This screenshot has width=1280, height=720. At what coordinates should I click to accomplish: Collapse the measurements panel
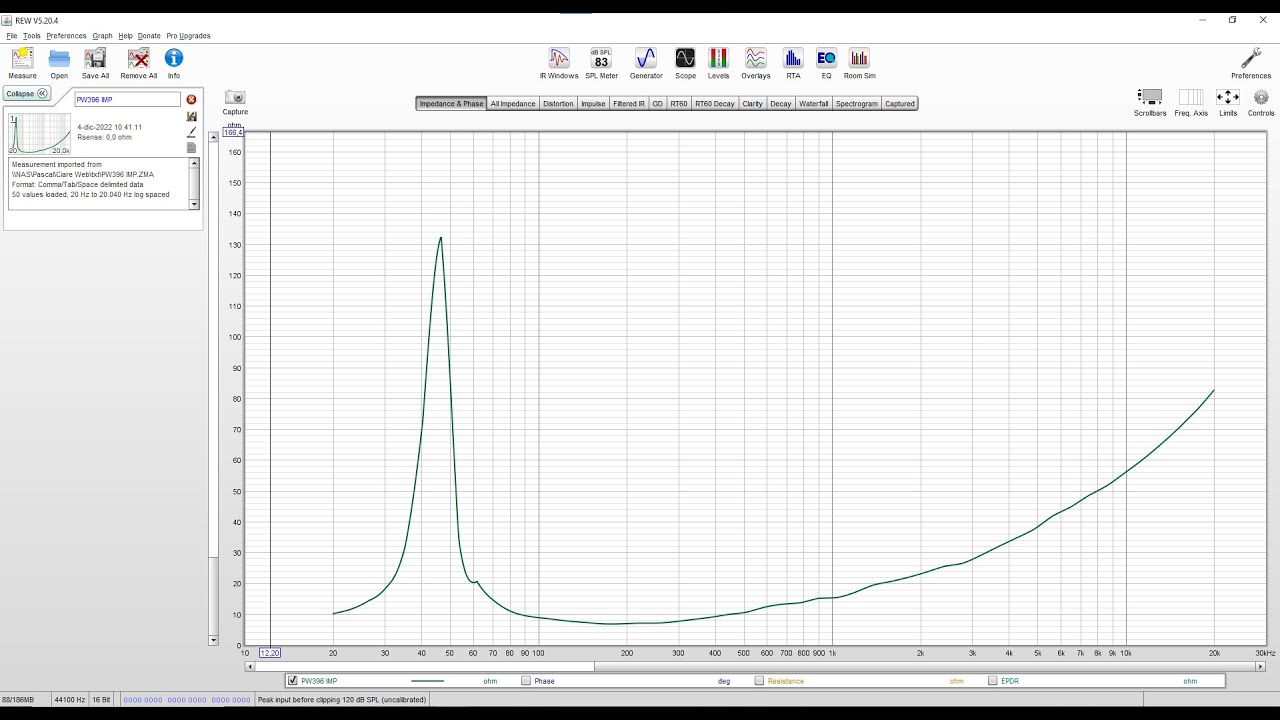[x=27, y=93]
